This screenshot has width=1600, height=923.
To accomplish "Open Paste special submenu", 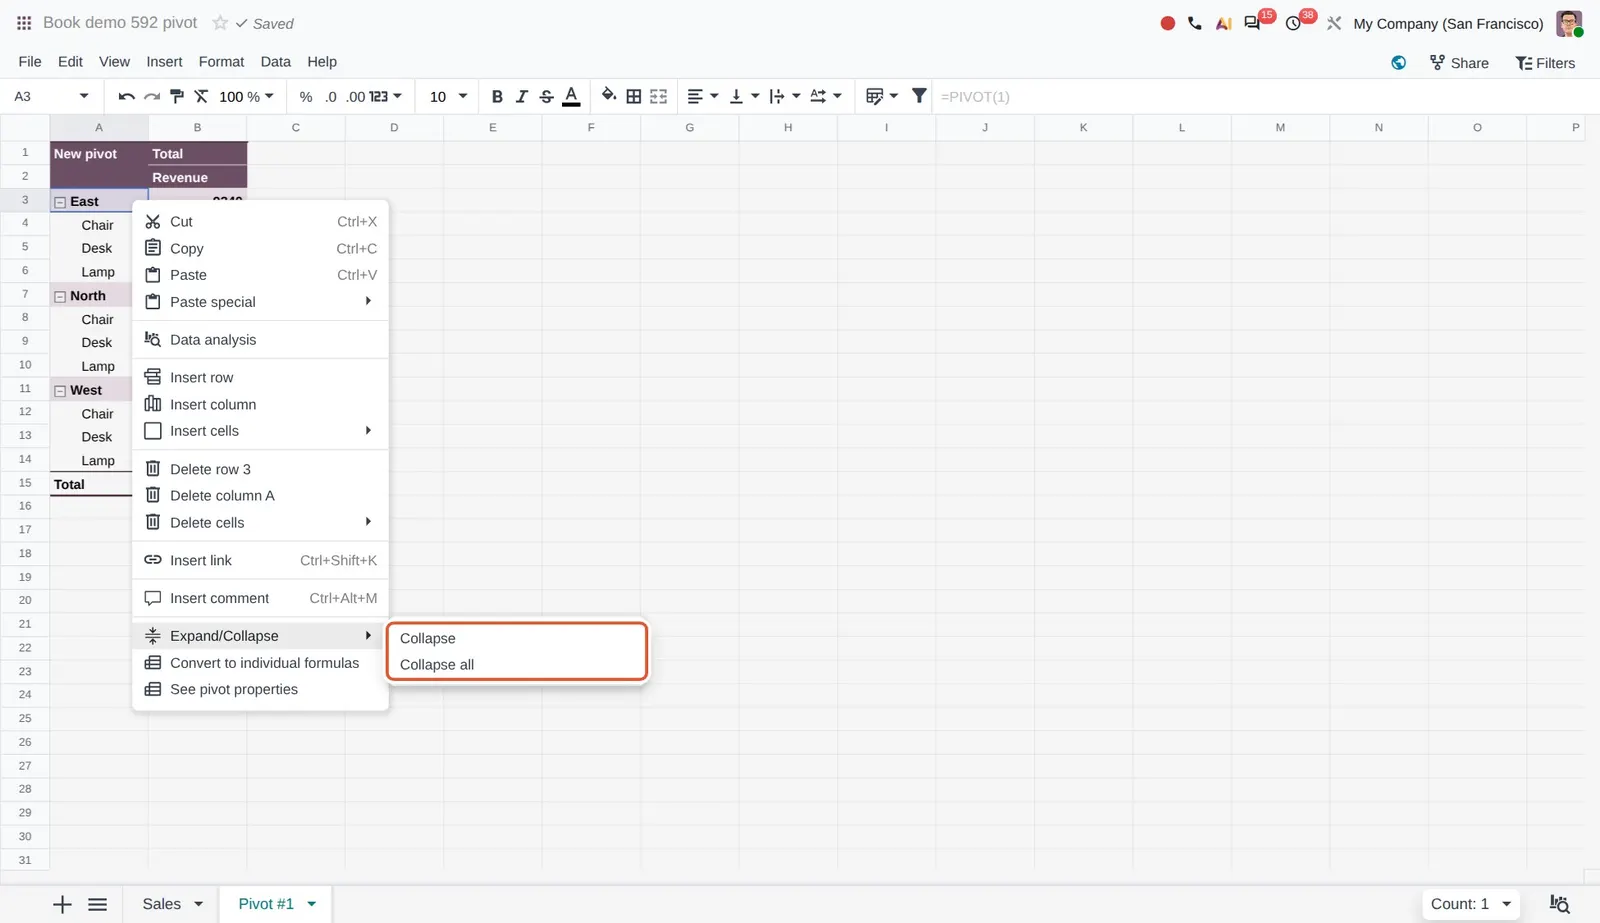I will [260, 302].
